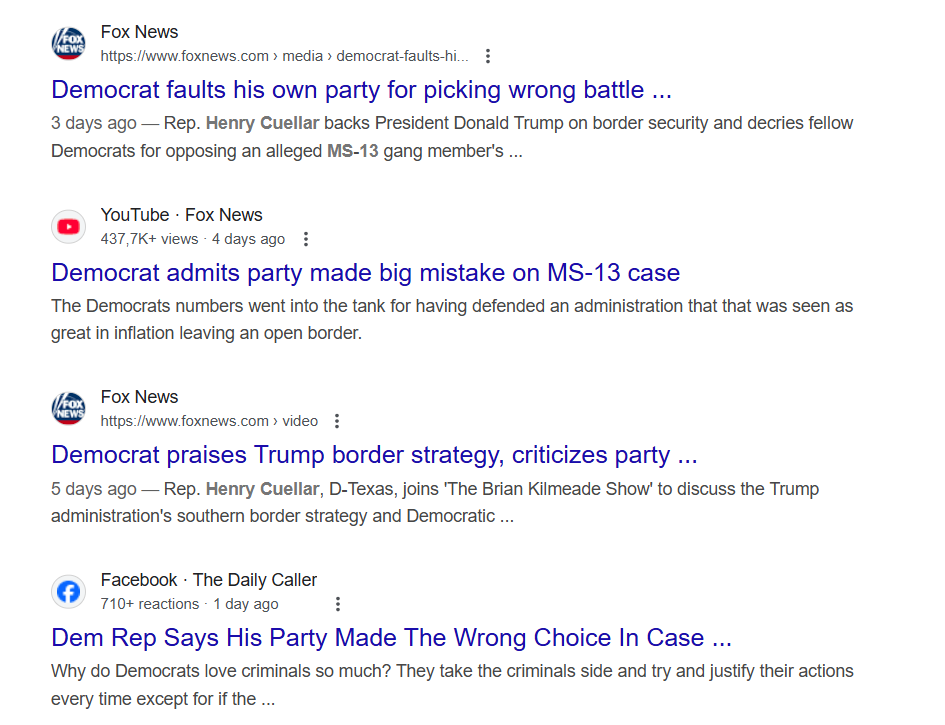Click '710+ reactions' text under Facebook
Image resolution: width=945 pixels, height=725 pixels.
(150, 604)
